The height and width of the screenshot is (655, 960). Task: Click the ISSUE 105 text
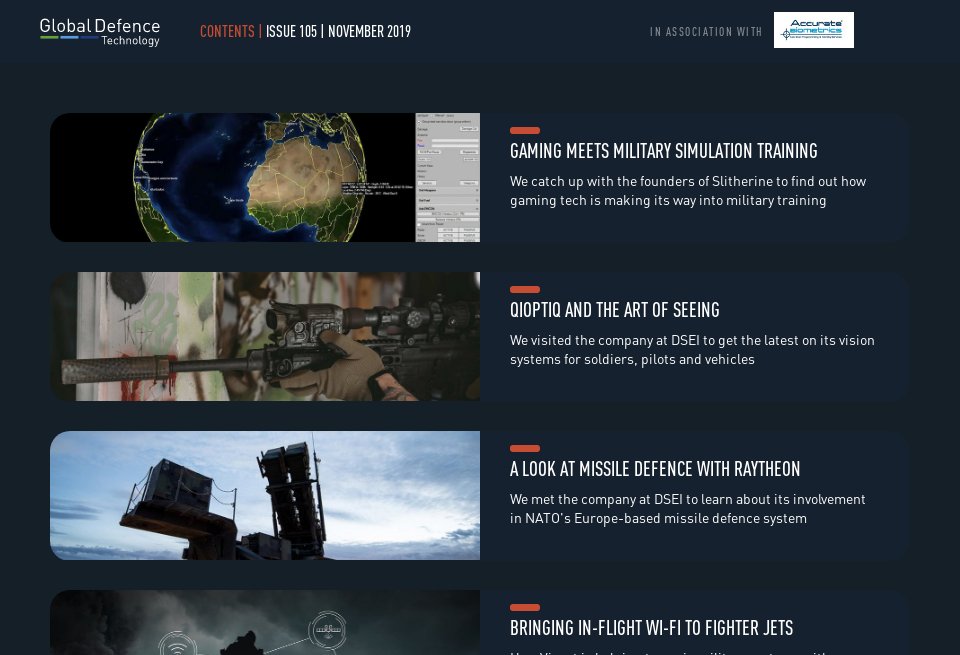pos(291,32)
